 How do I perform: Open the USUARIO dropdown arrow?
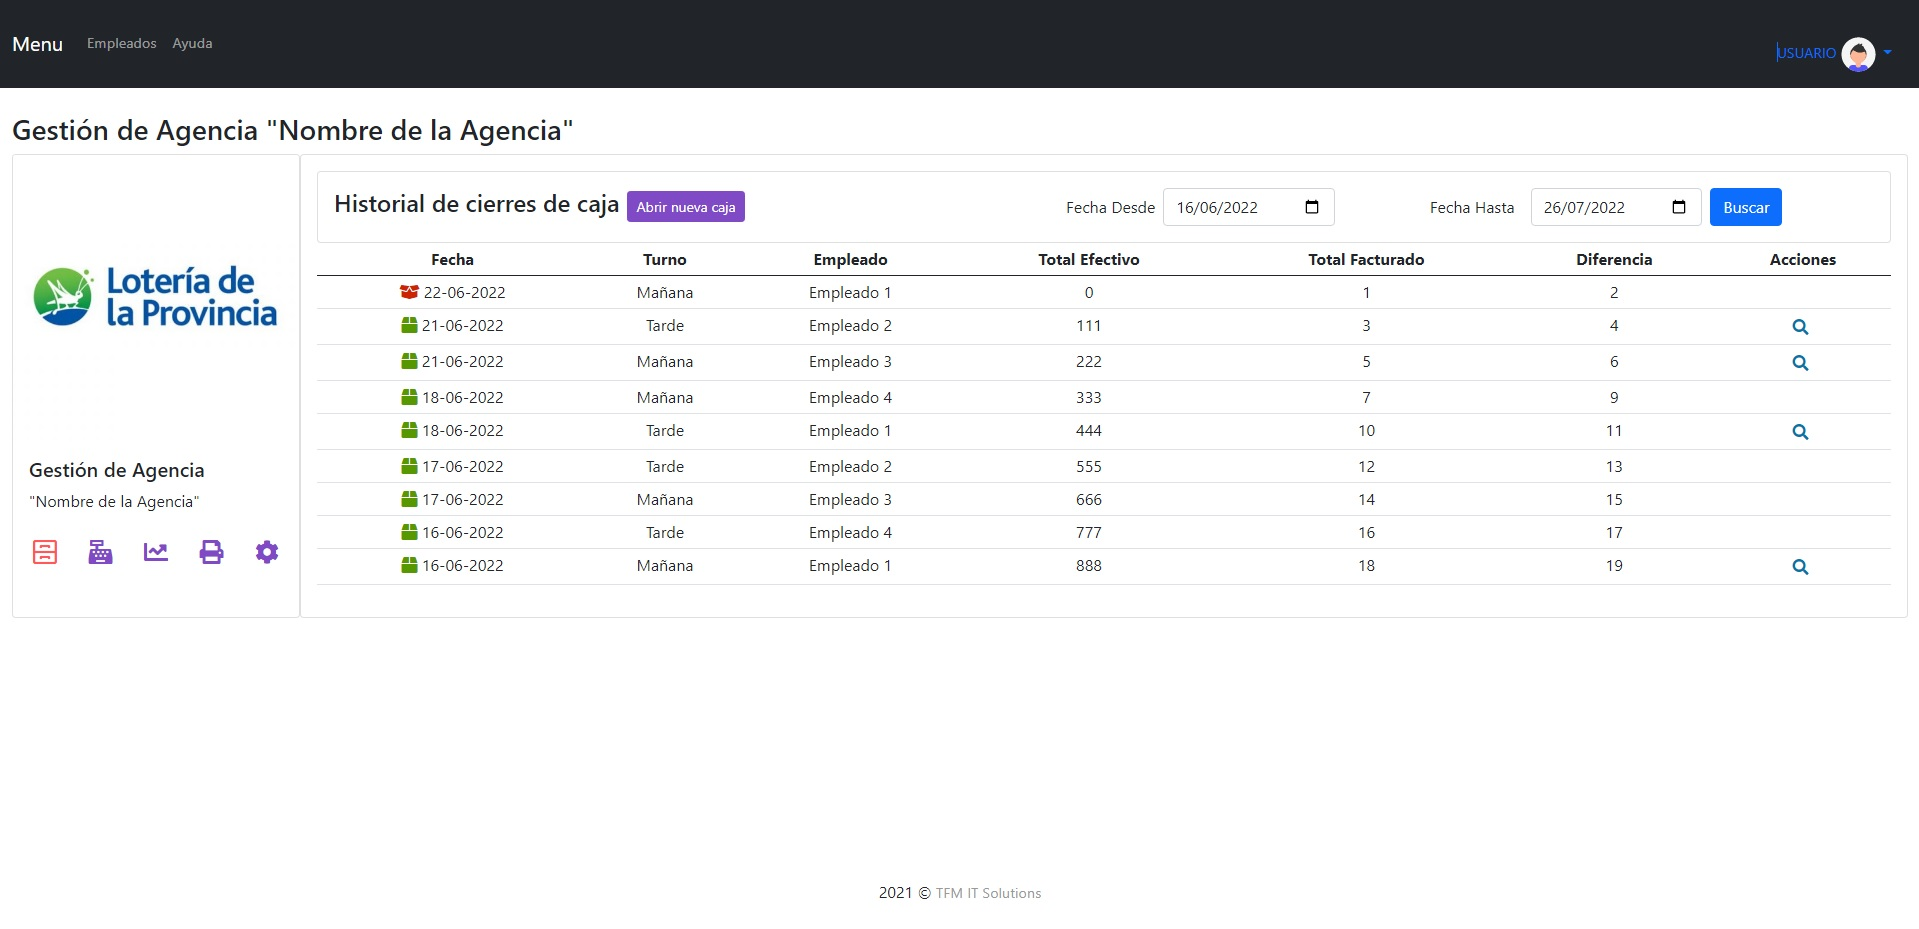point(1887,53)
